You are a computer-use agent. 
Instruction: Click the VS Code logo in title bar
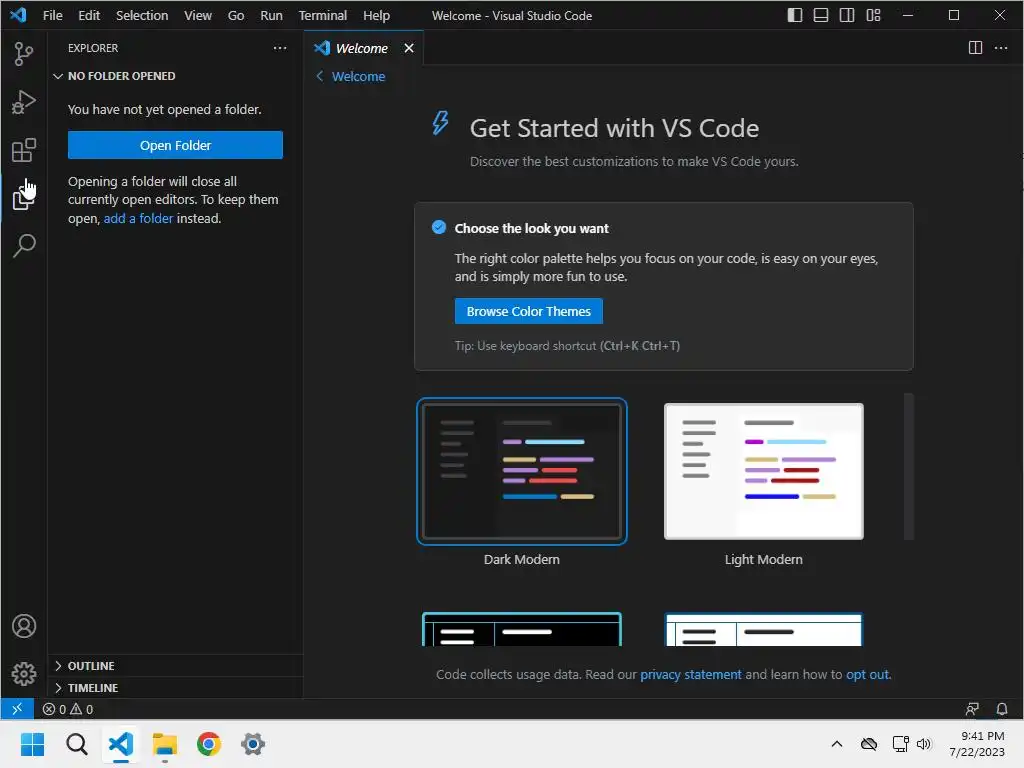point(18,14)
